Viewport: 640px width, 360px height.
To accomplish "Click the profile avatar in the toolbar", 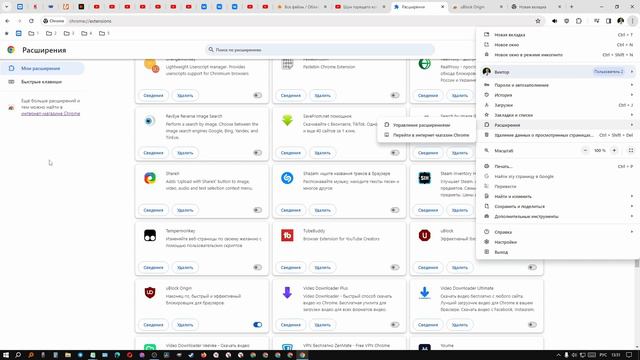I will [620, 21].
